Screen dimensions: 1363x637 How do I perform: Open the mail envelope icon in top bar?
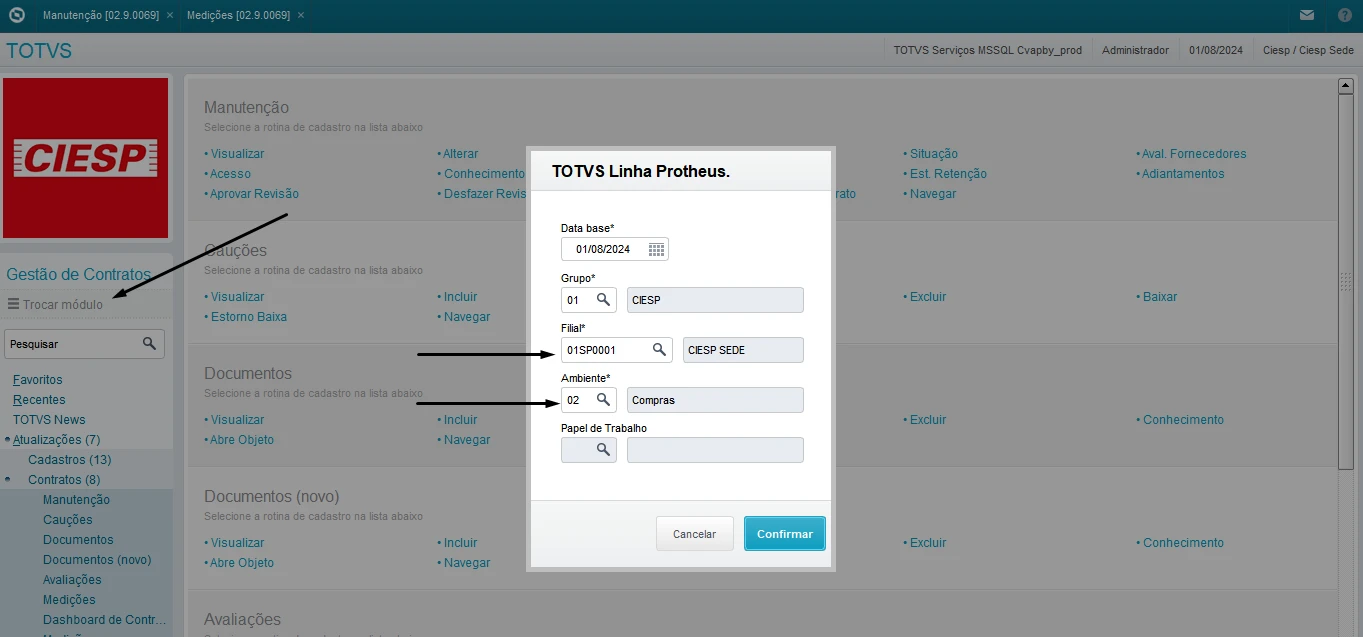pyautogui.click(x=1307, y=15)
